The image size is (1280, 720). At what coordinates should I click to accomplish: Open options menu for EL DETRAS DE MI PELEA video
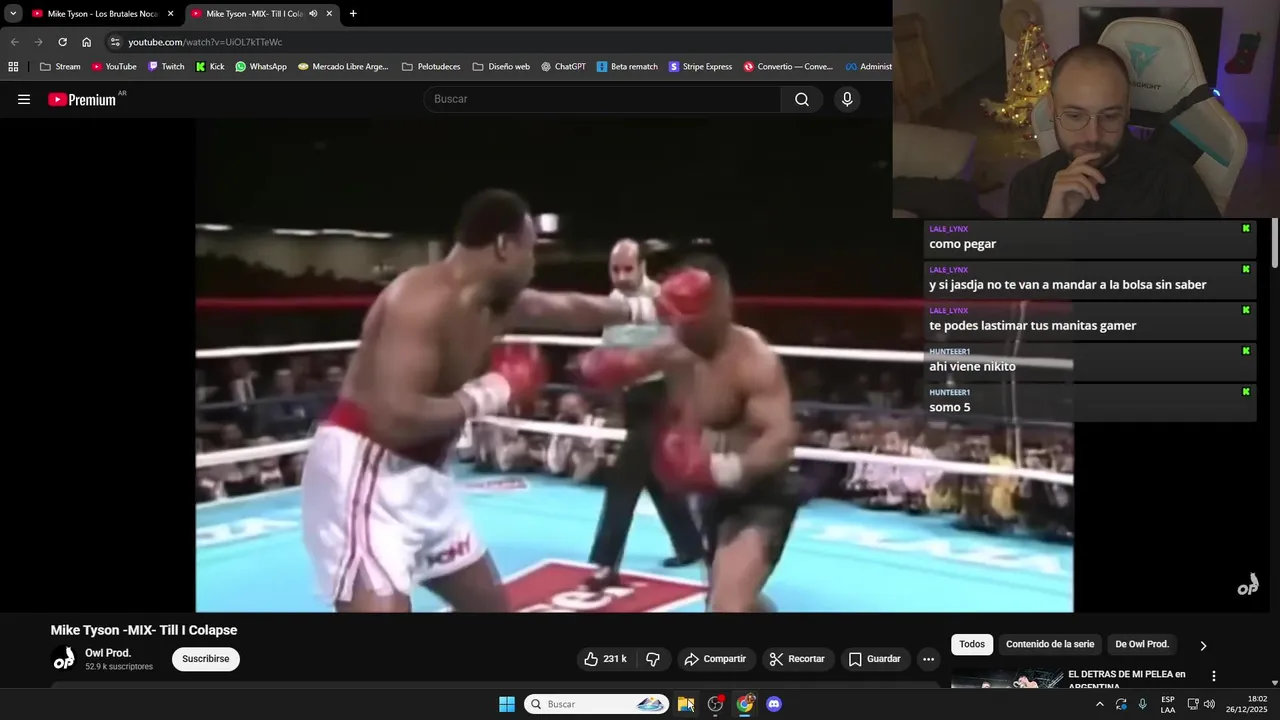point(1214,676)
